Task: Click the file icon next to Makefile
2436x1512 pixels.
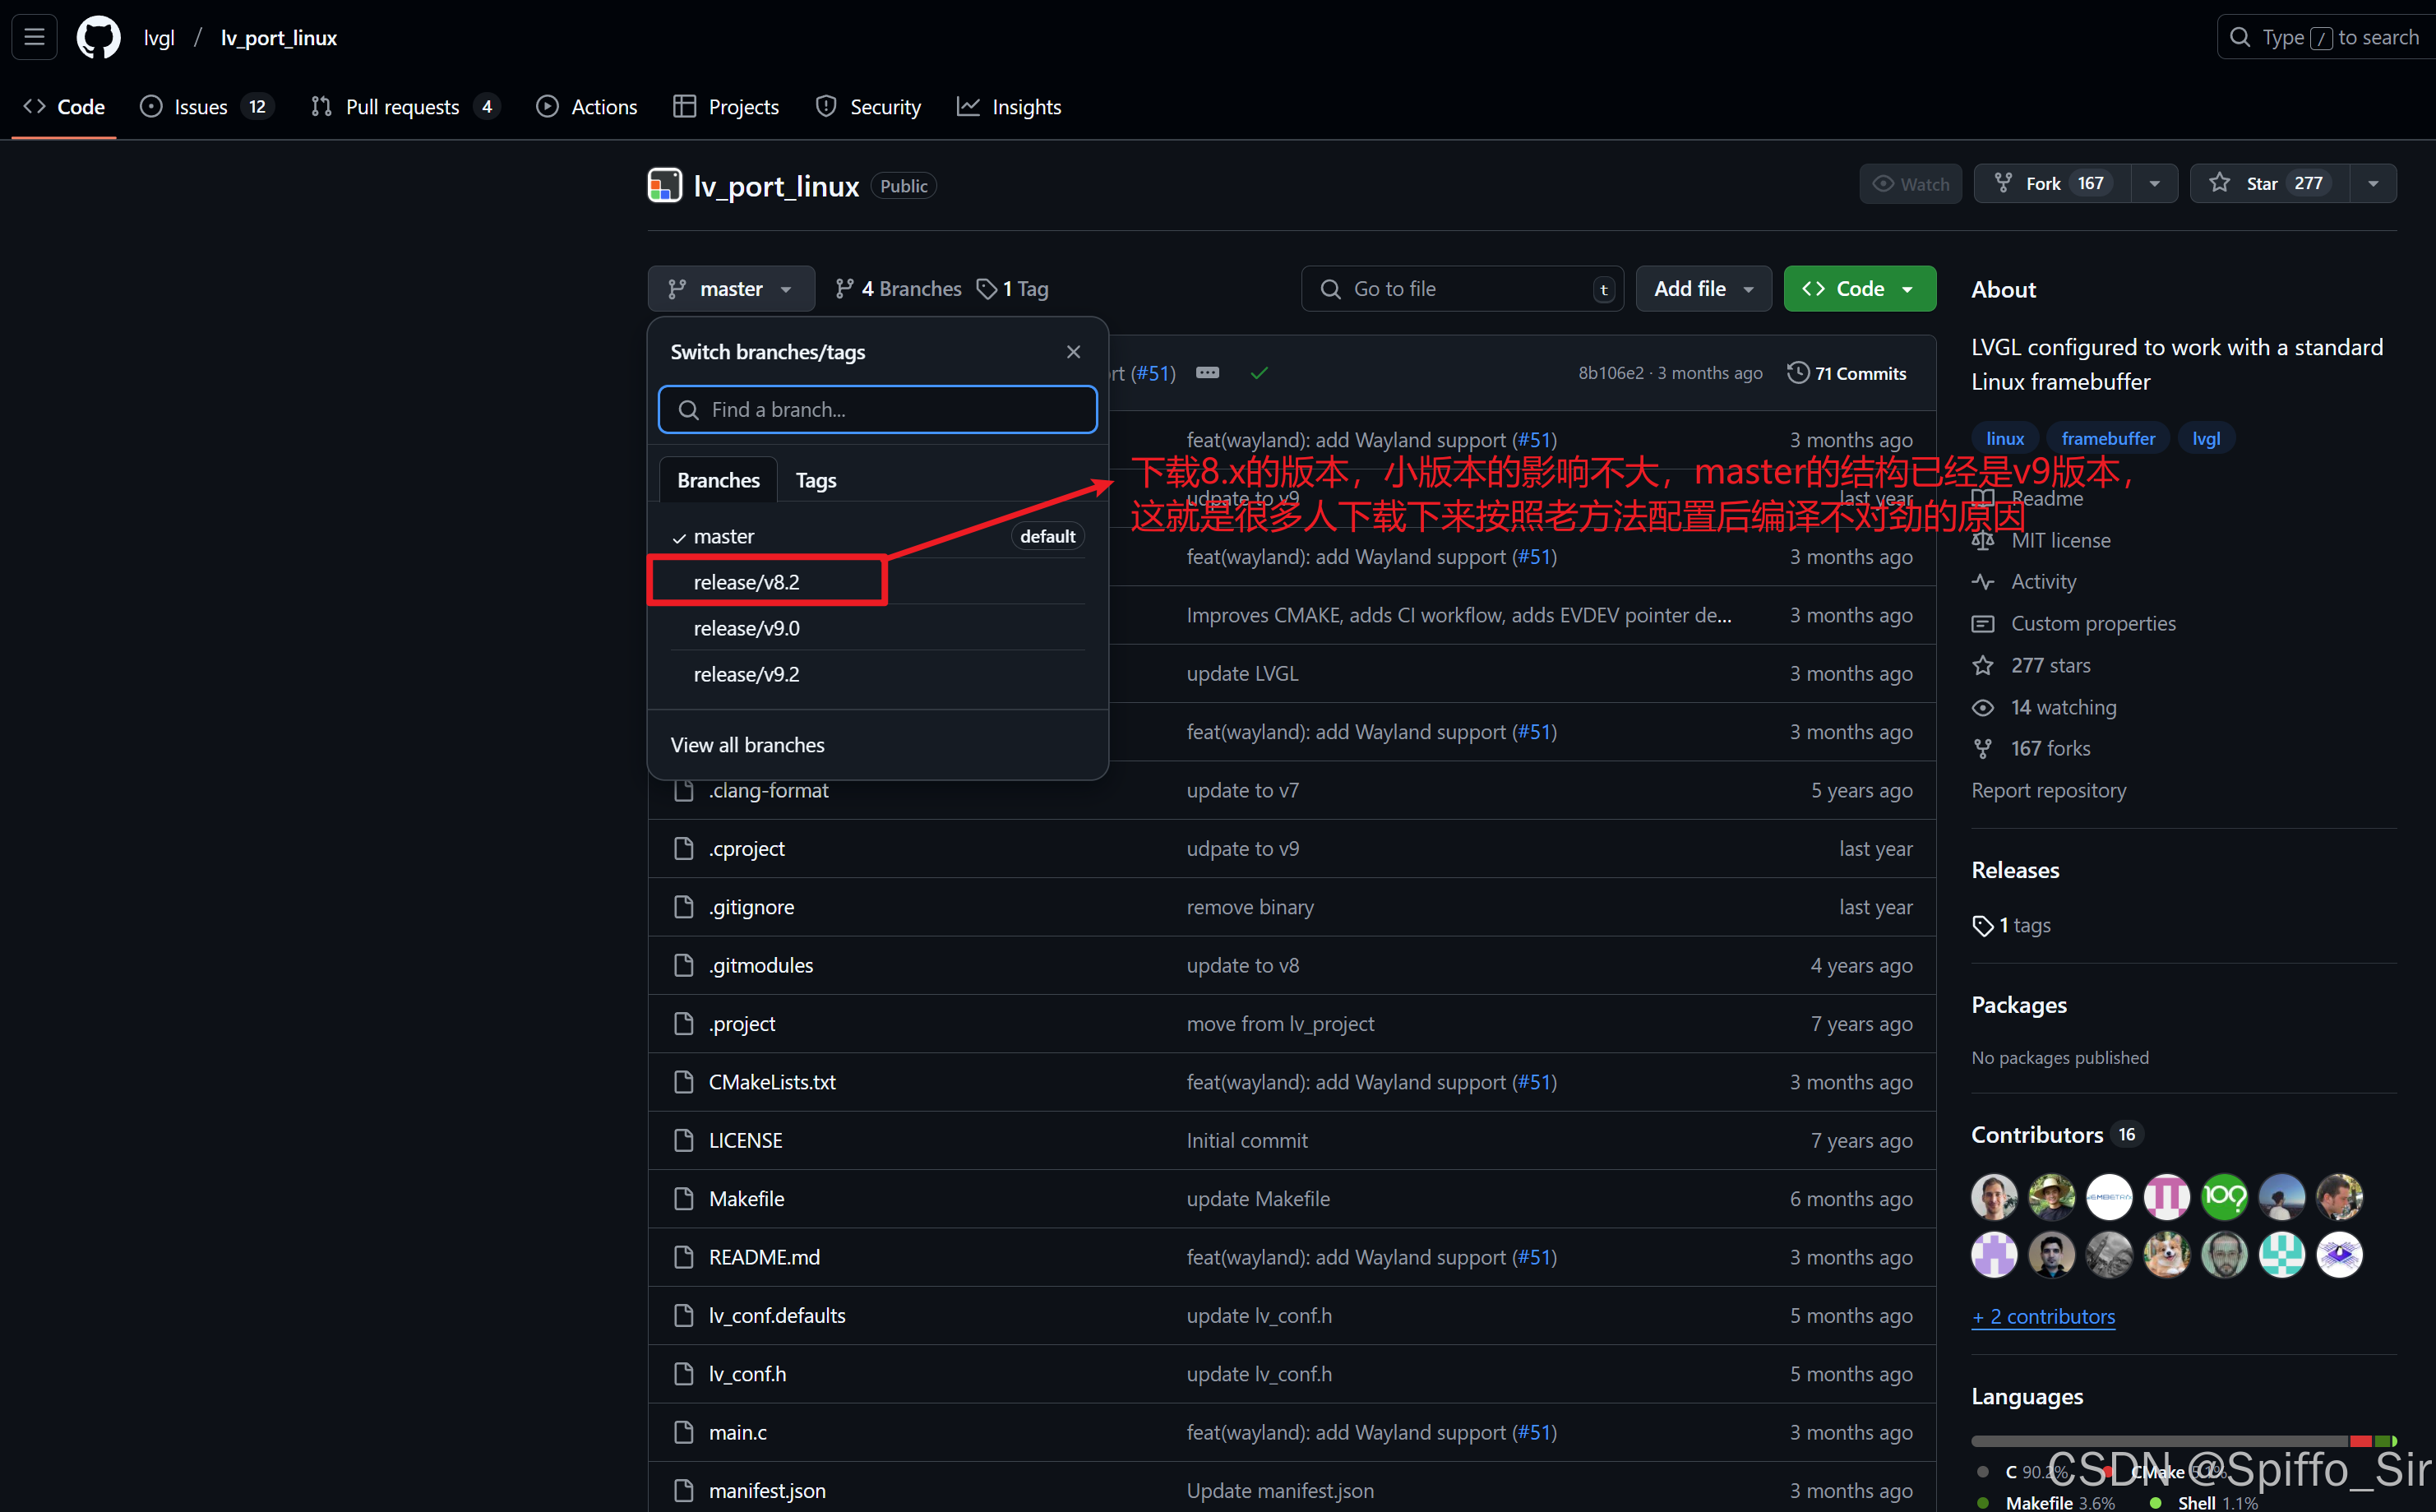Action: [684, 1198]
